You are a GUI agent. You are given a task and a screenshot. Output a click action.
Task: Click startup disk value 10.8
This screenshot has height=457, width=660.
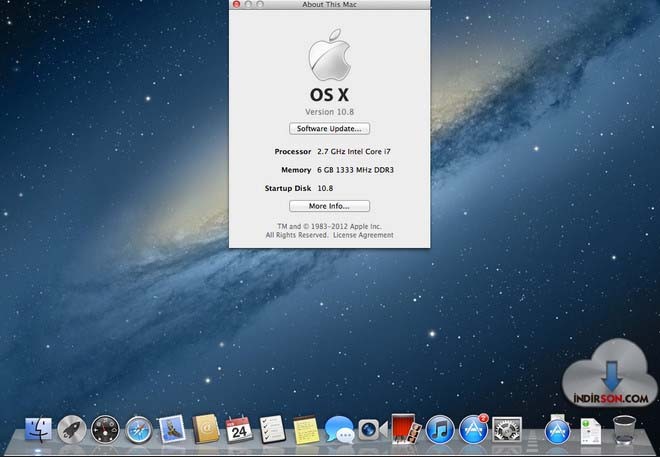(x=325, y=188)
